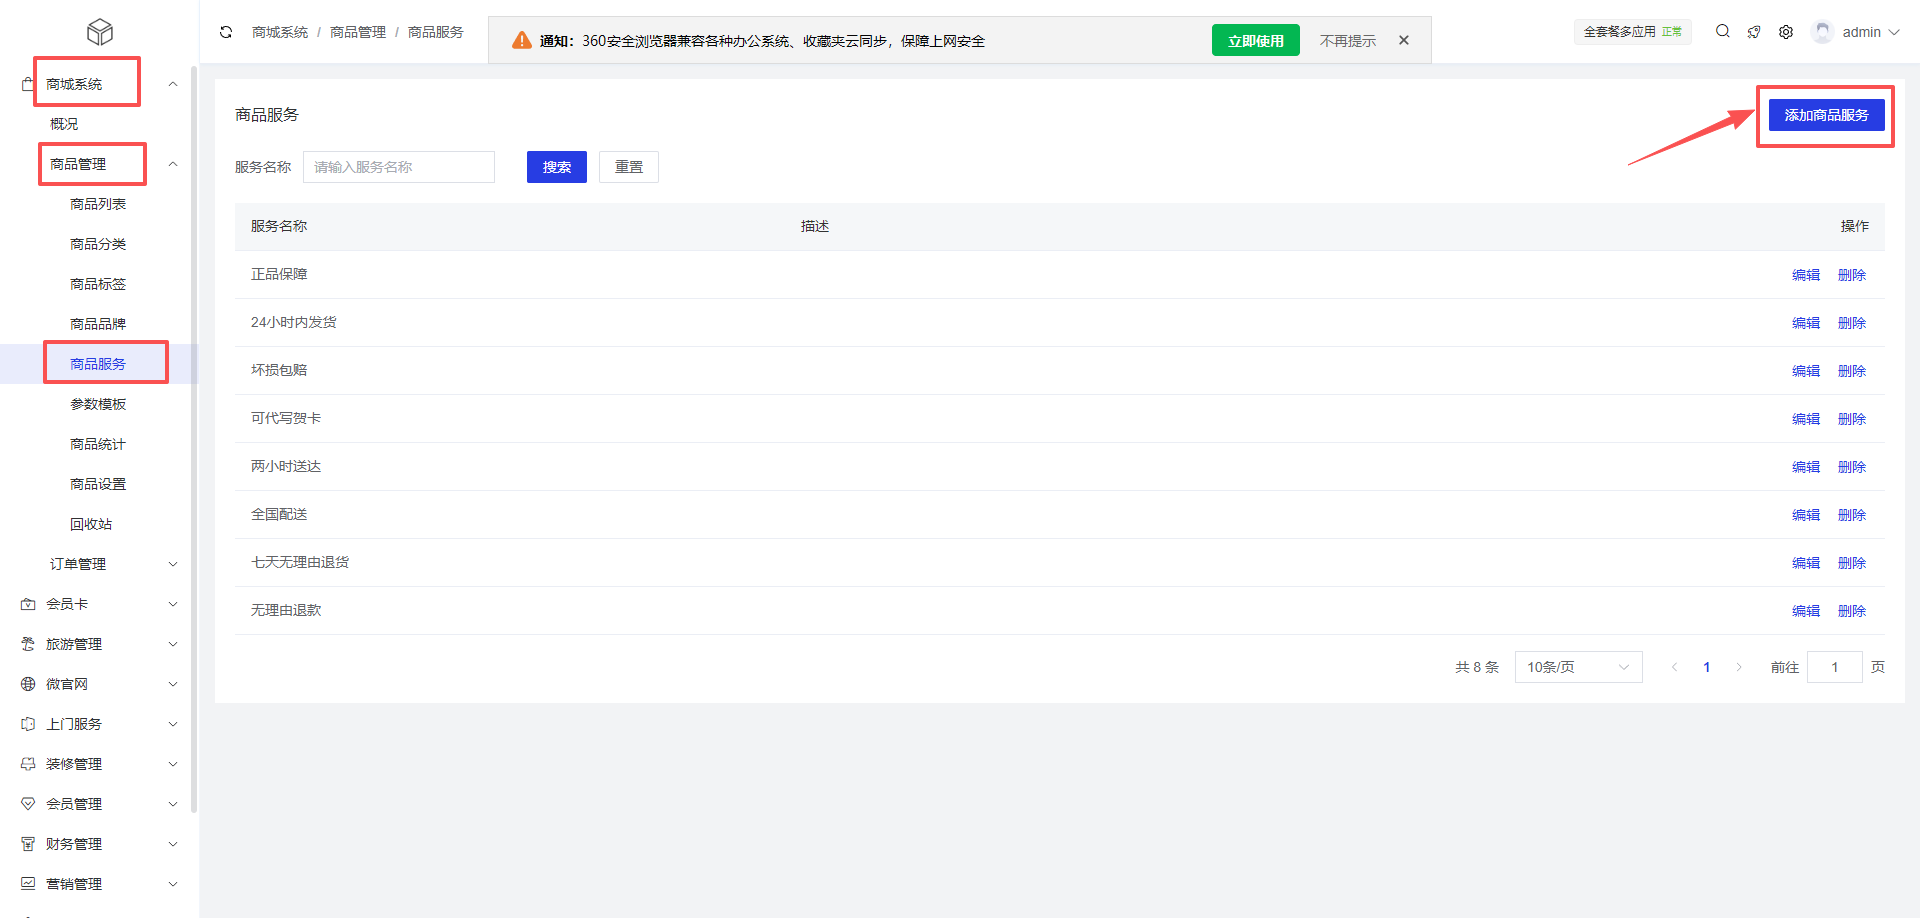Click the 微官网 globe icon

point(28,684)
